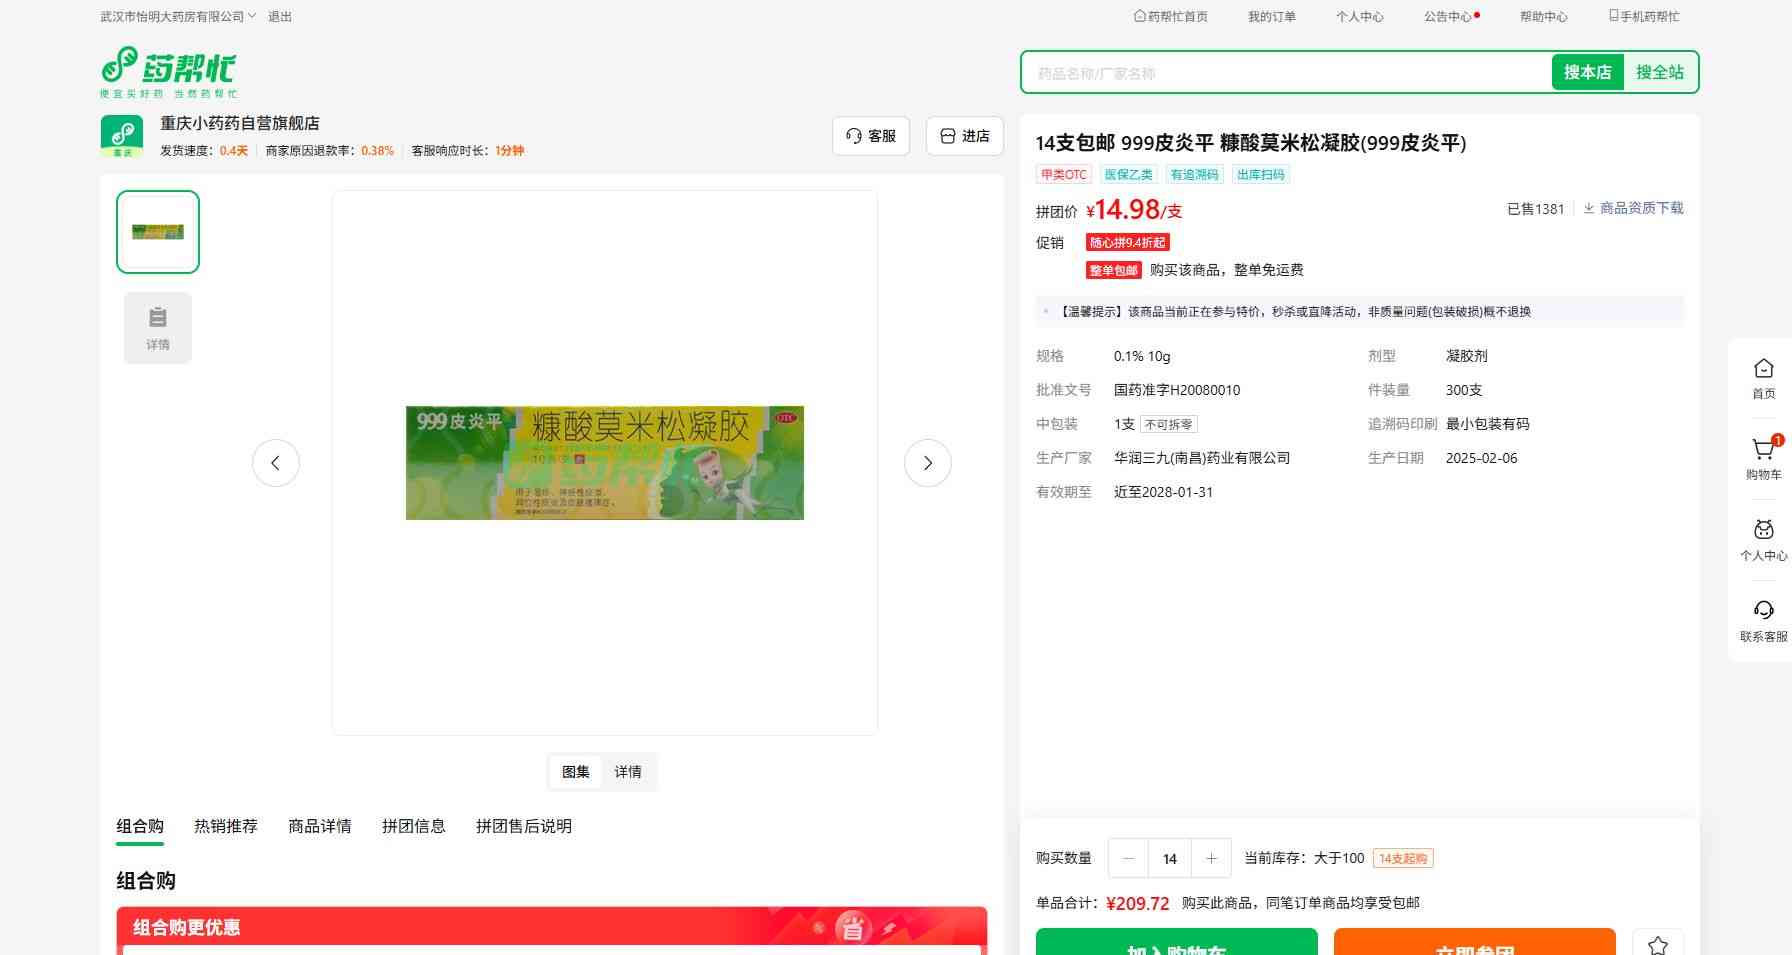Screen dimensions: 1792x955
Task: Click the product search input field
Action: 1290,73
